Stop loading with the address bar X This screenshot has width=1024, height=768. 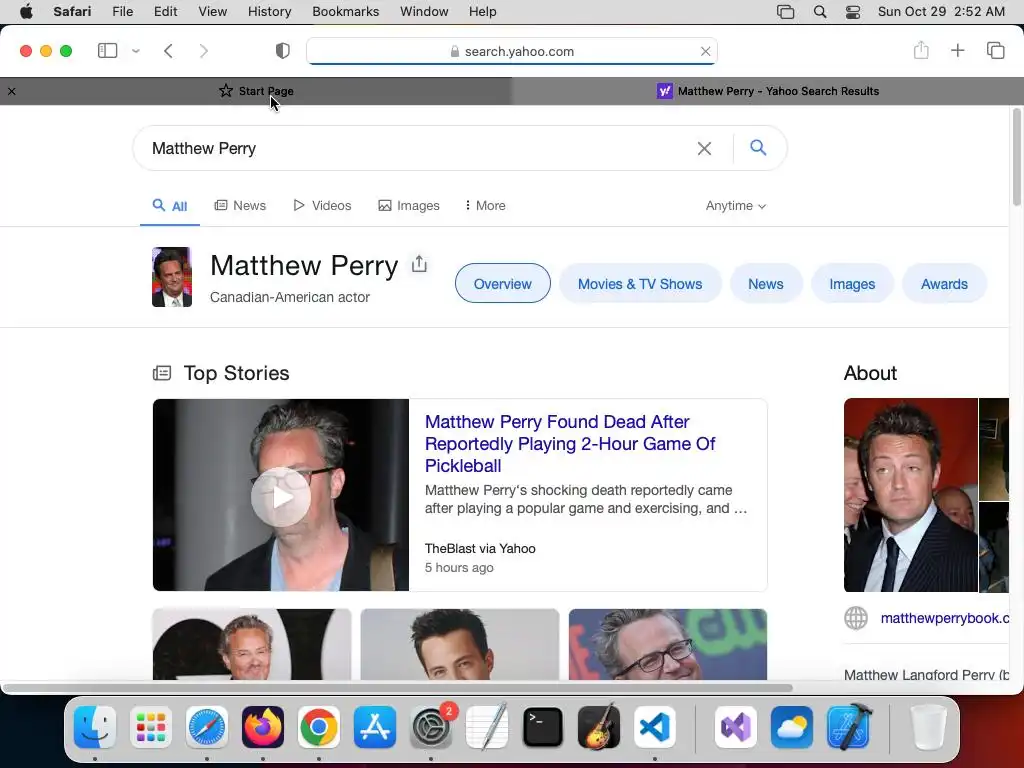tap(705, 51)
